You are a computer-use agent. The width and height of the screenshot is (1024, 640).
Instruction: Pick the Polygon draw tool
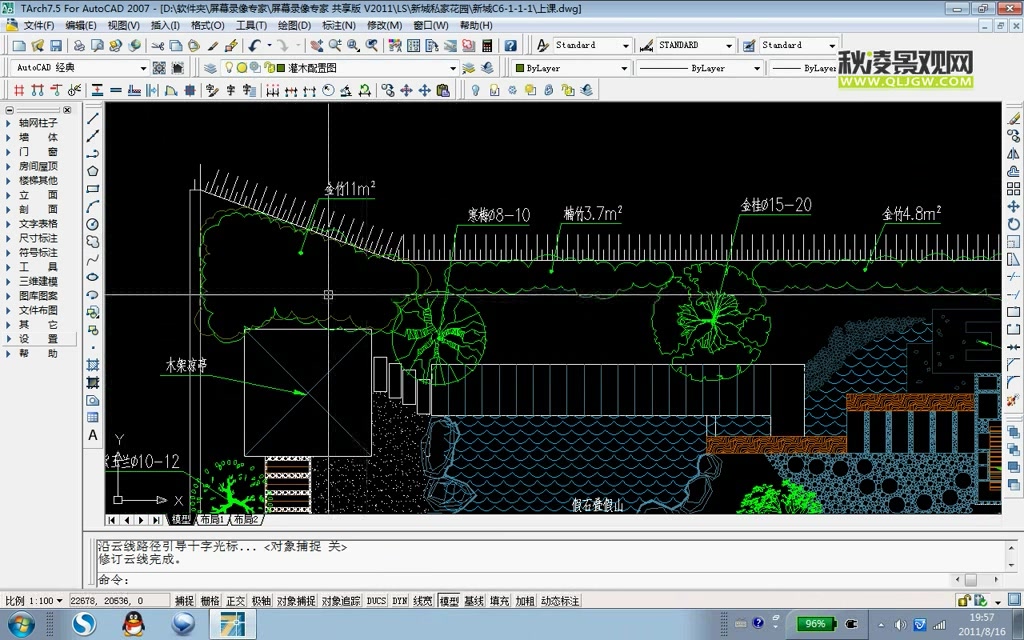pyautogui.click(x=93, y=171)
